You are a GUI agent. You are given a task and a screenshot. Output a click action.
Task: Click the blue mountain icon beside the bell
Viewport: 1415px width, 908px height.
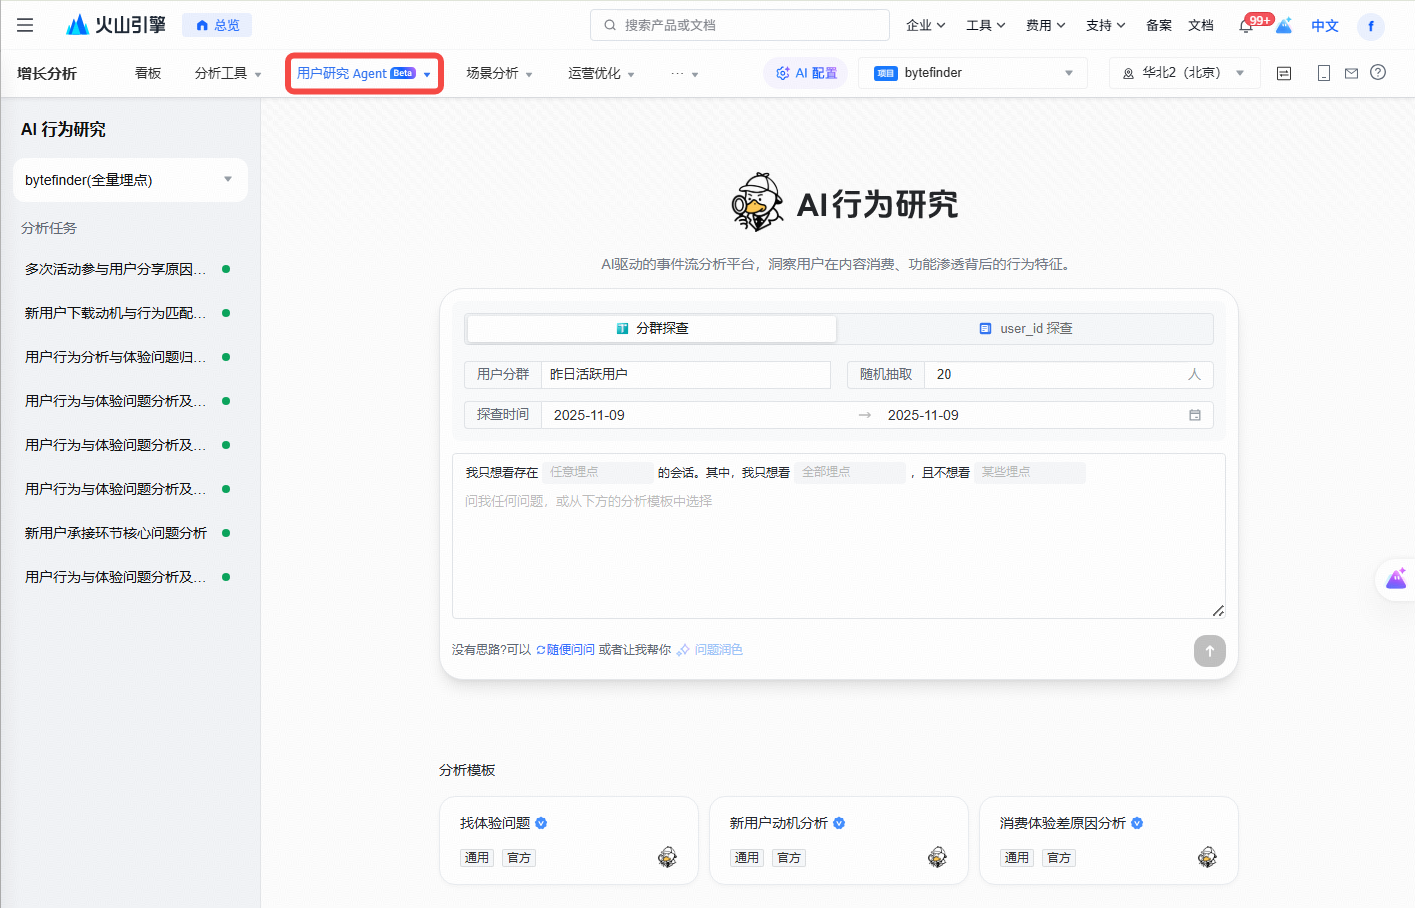(x=1284, y=25)
